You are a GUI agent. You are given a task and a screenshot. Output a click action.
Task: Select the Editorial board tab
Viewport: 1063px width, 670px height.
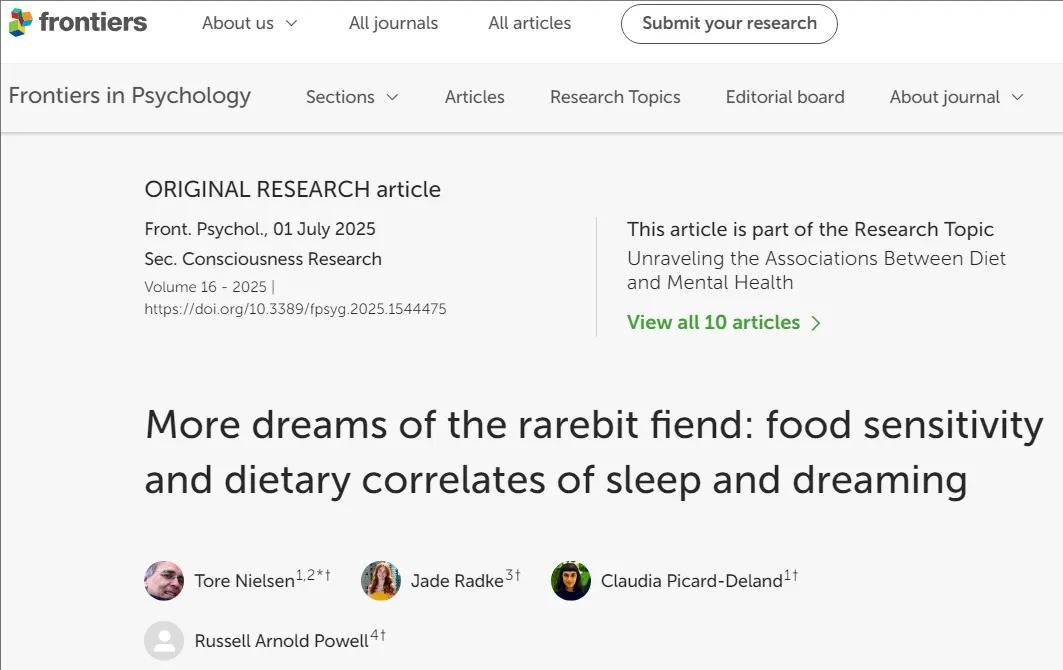click(785, 97)
